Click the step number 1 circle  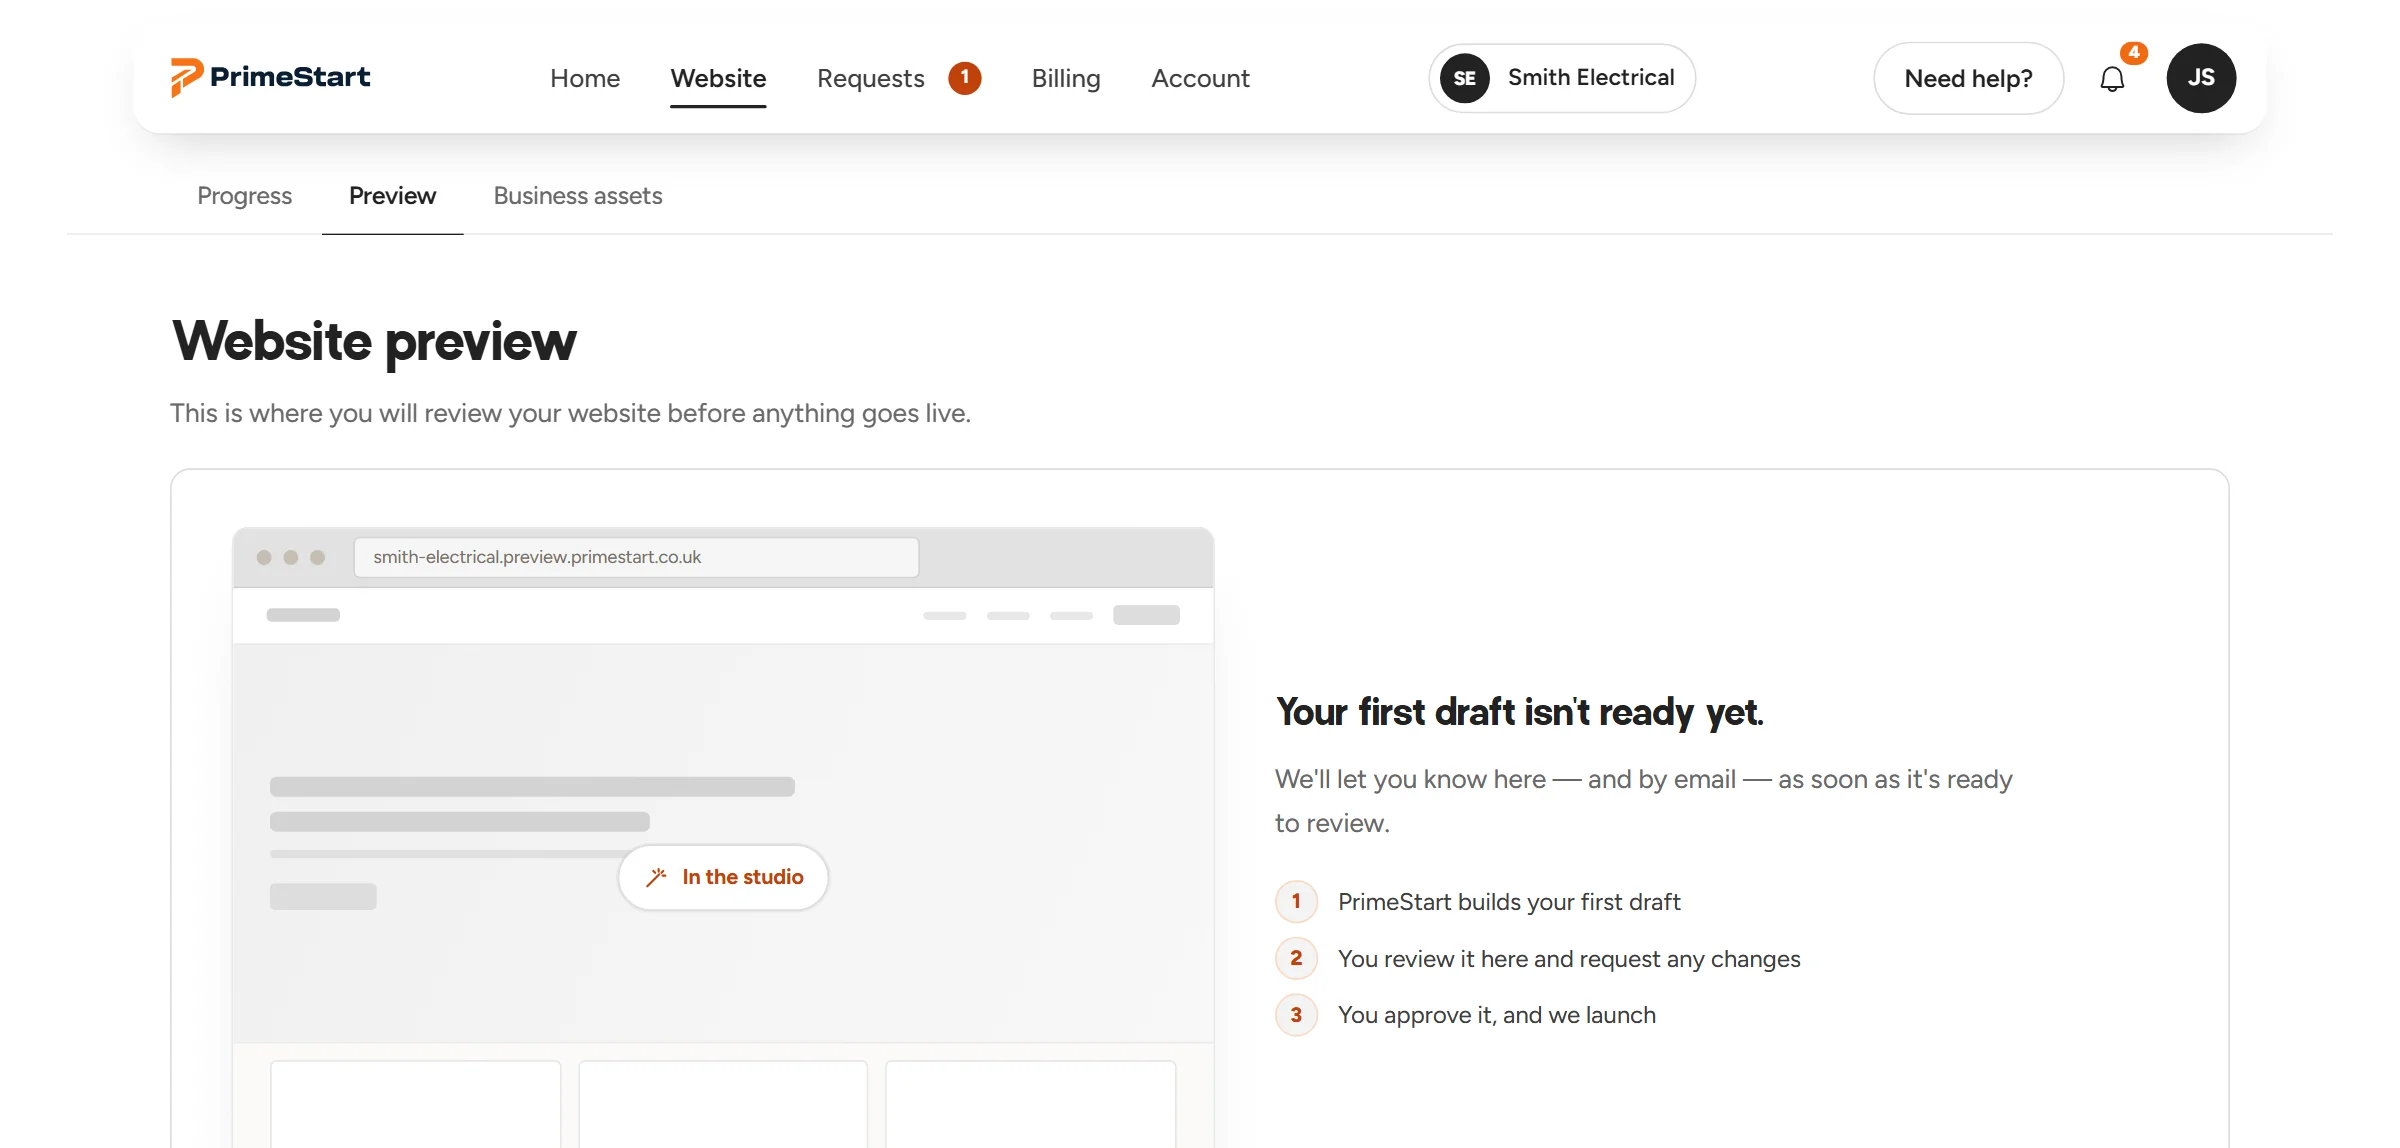(x=1296, y=902)
